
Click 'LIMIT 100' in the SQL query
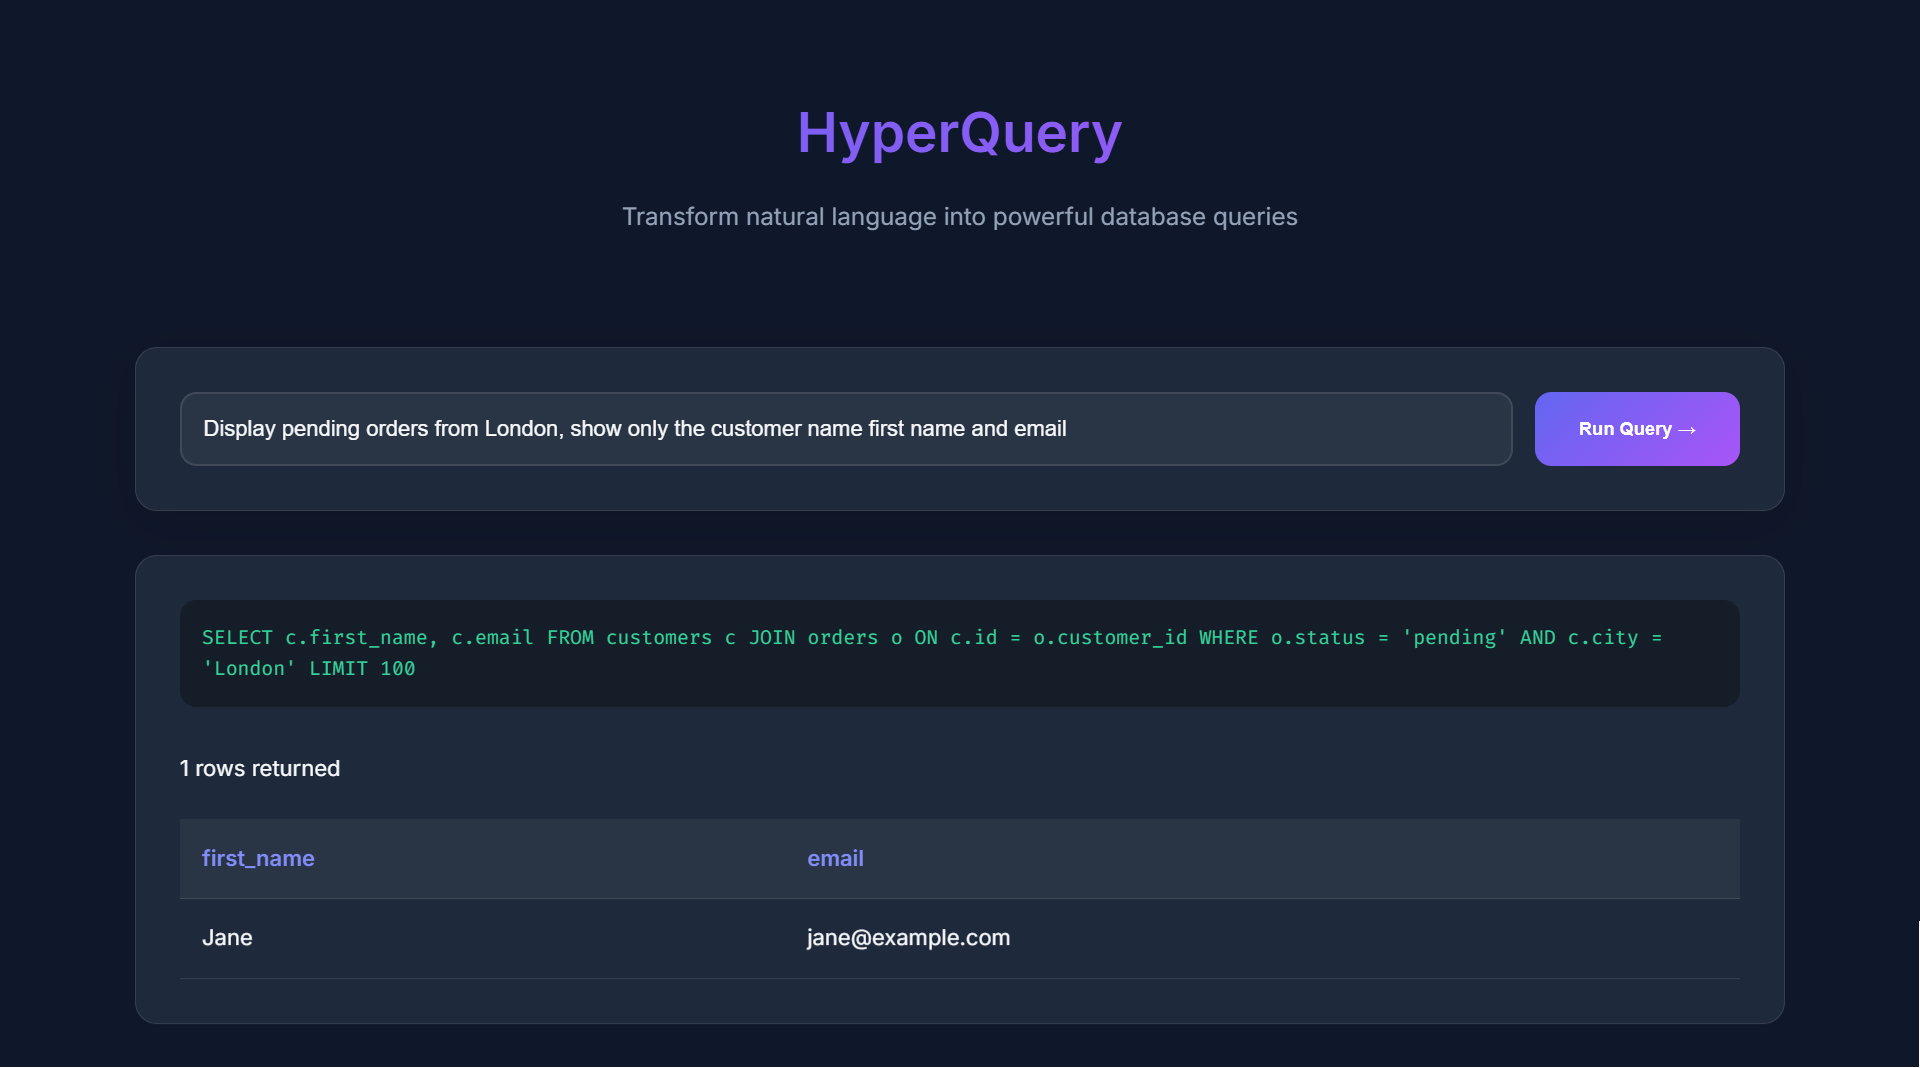362,669
